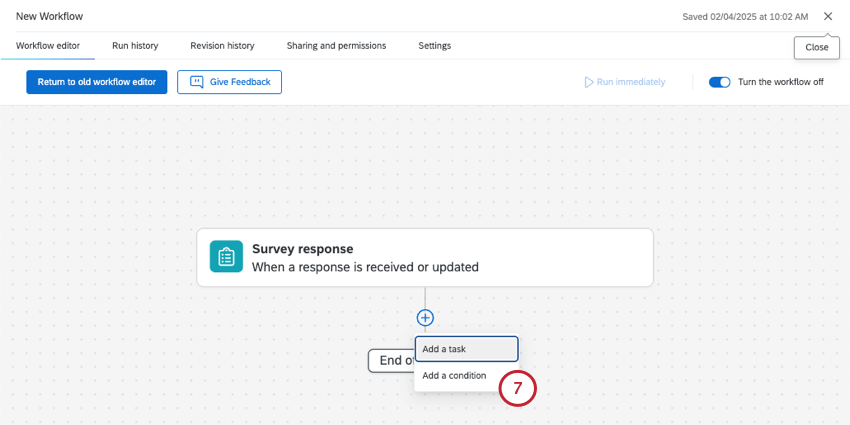The image size is (850, 425).
Task: Click the survey response clipboard icon
Action: pyautogui.click(x=226, y=257)
